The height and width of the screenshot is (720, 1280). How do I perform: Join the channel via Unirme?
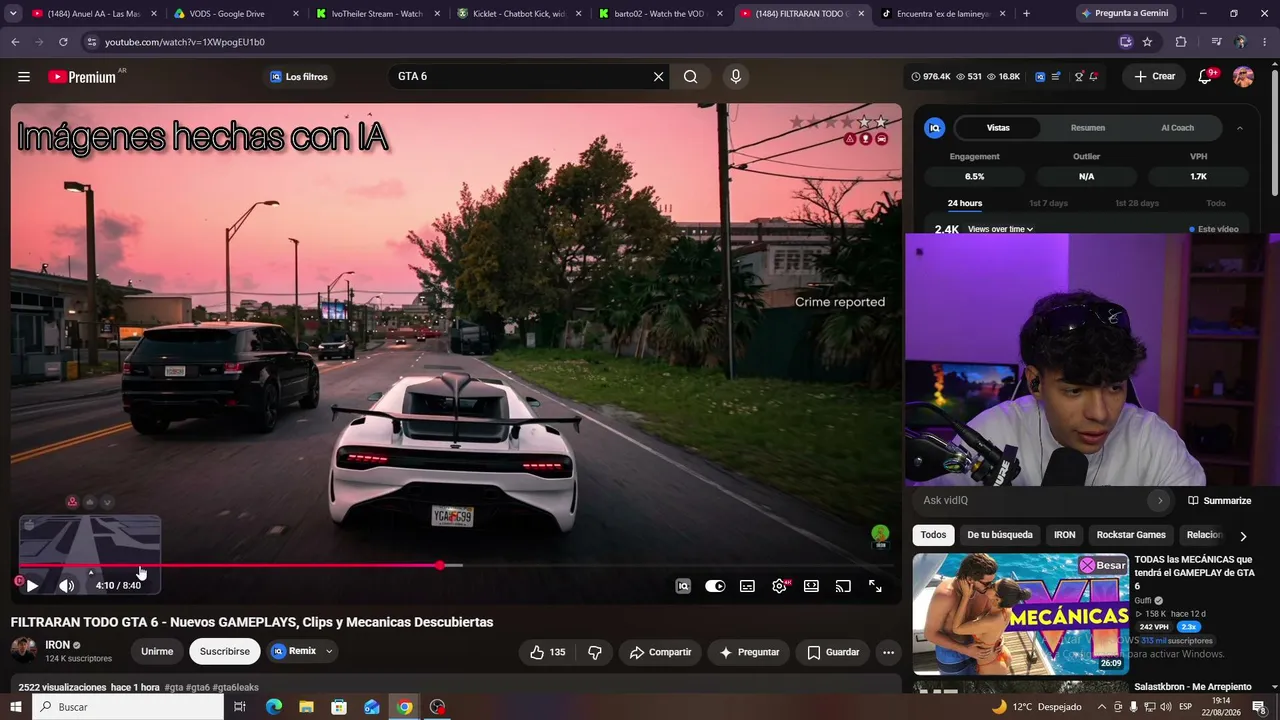(157, 652)
